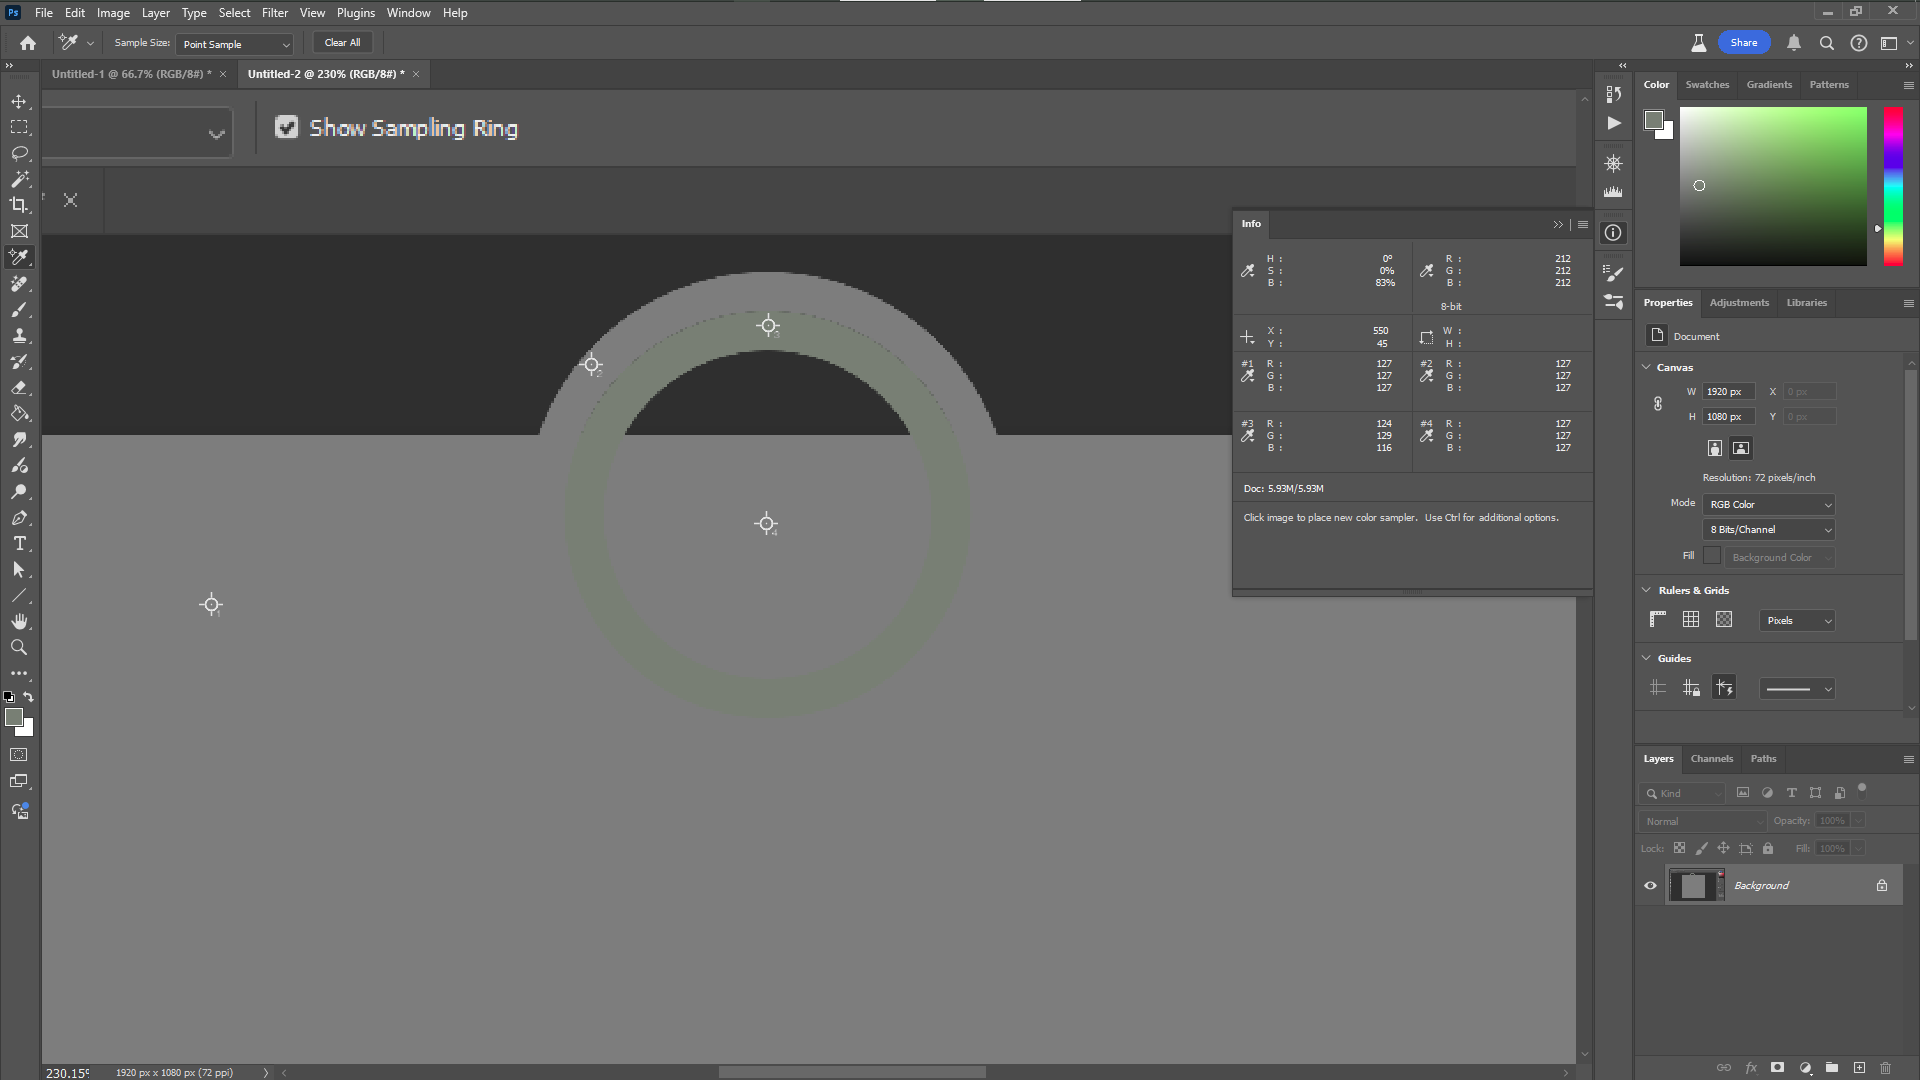Delete the layer using the trash icon
This screenshot has height=1080, width=1920.
click(x=1886, y=1068)
